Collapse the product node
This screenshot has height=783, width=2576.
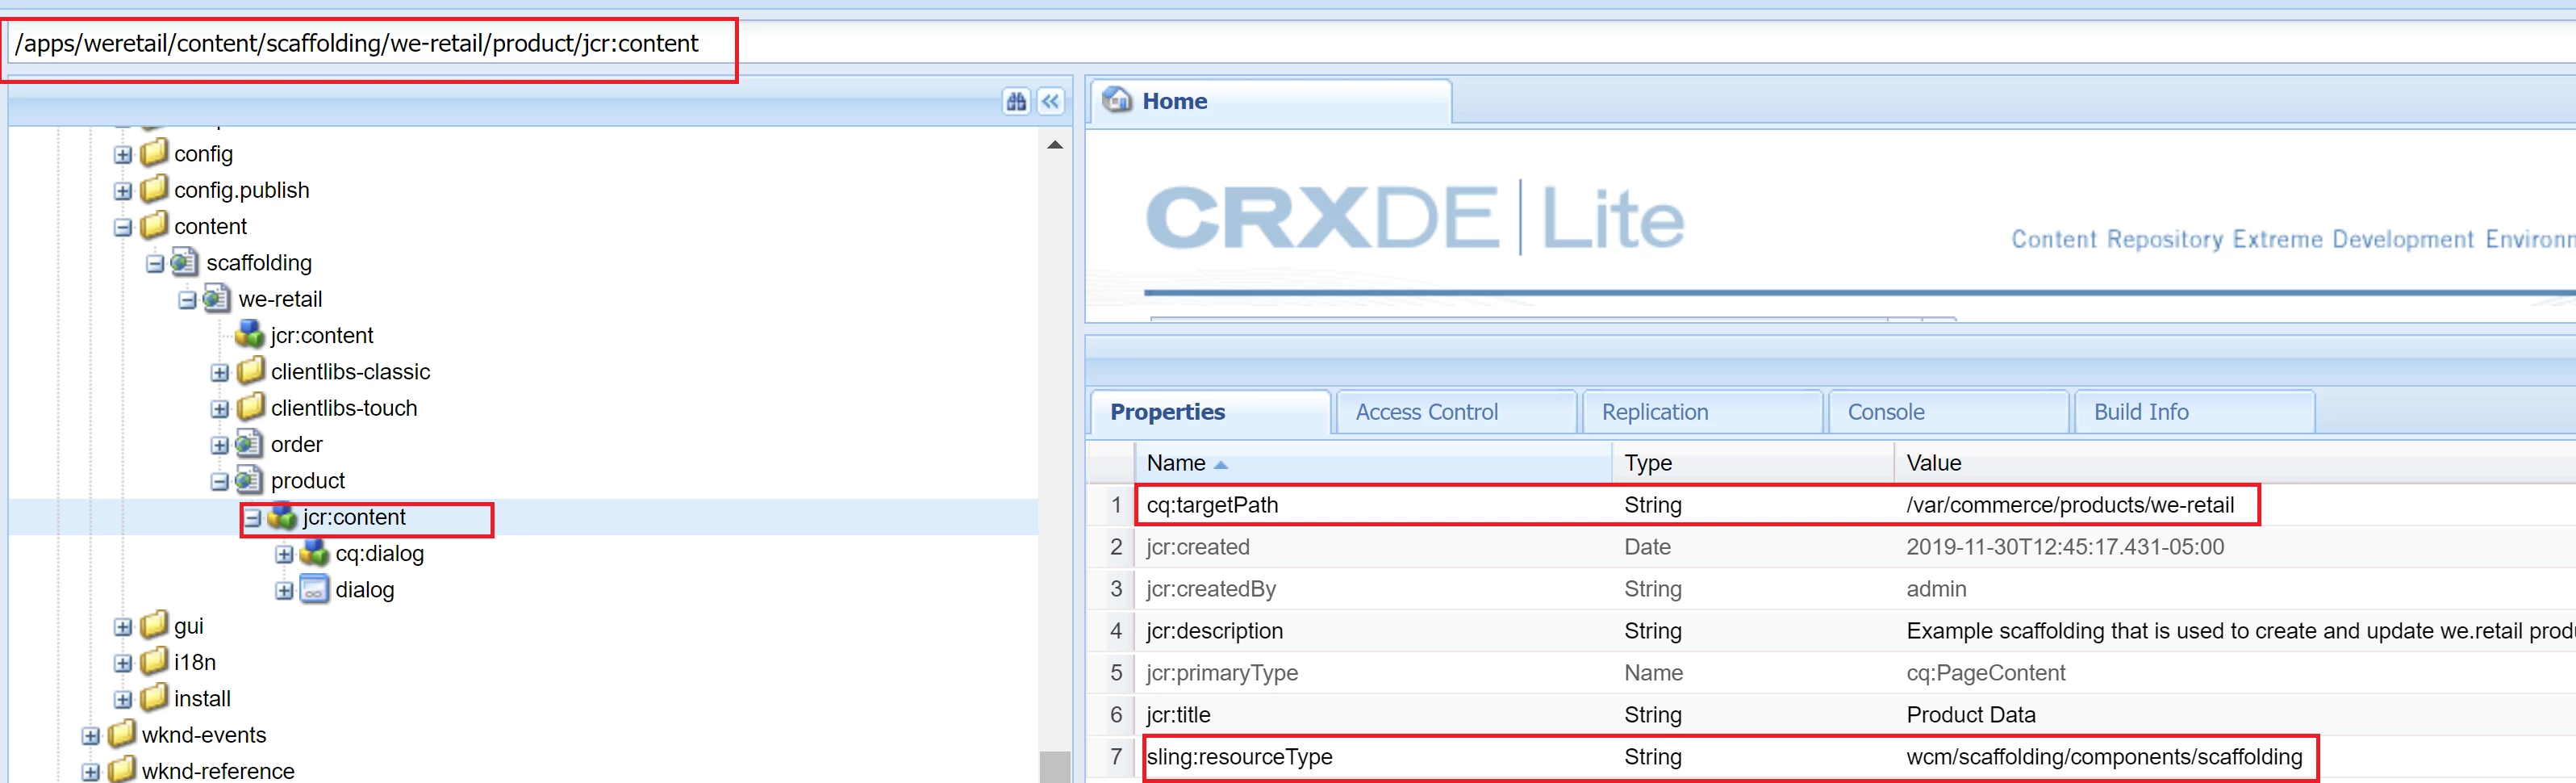tap(220, 482)
